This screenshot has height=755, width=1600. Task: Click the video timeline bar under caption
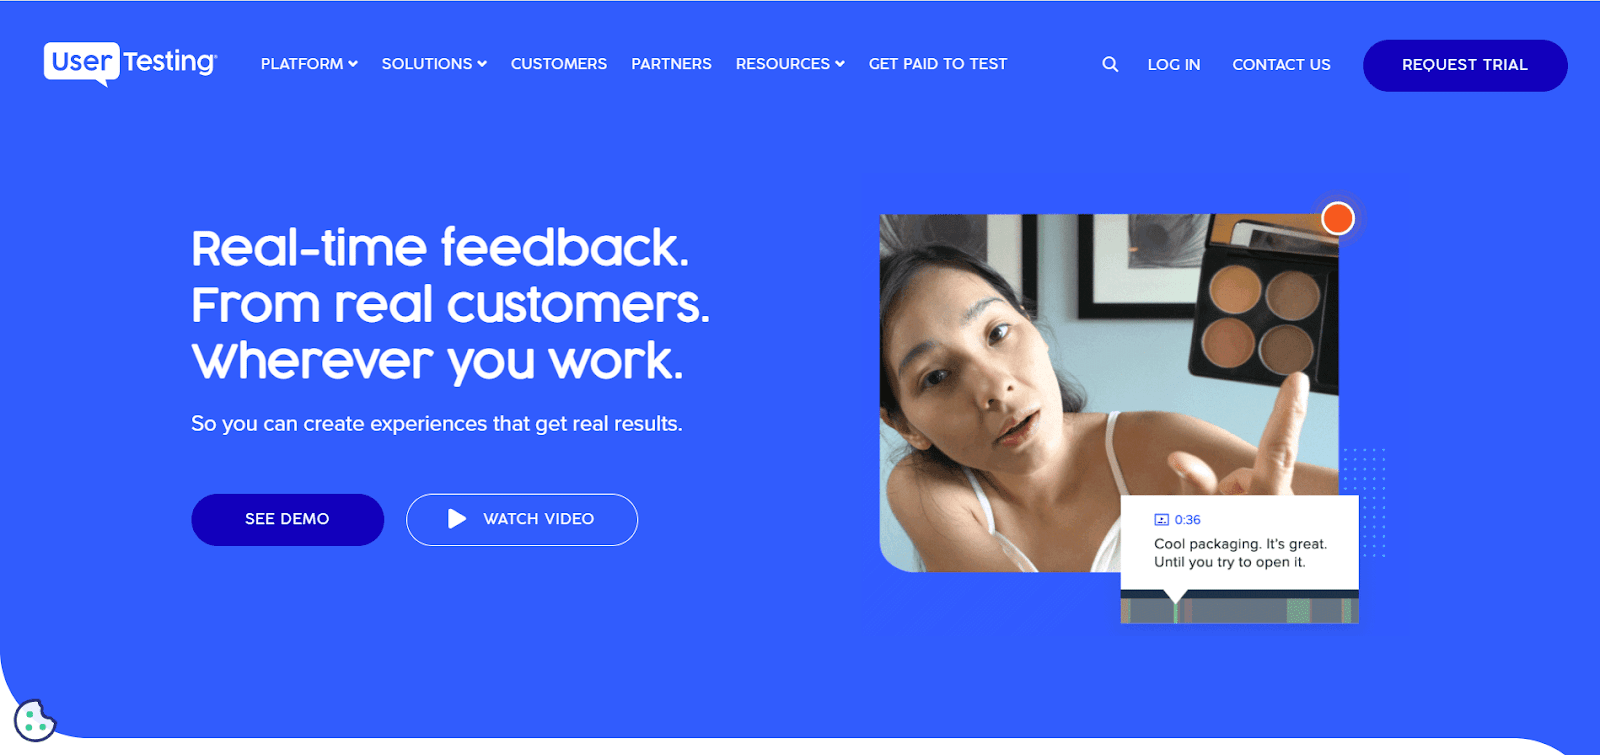tap(1239, 608)
